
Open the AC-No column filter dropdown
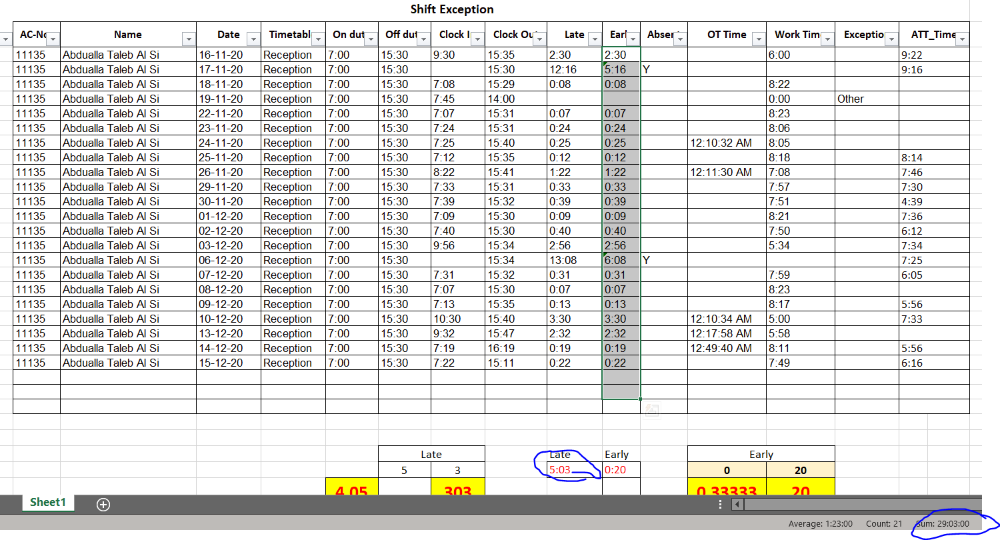click(51, 39)
